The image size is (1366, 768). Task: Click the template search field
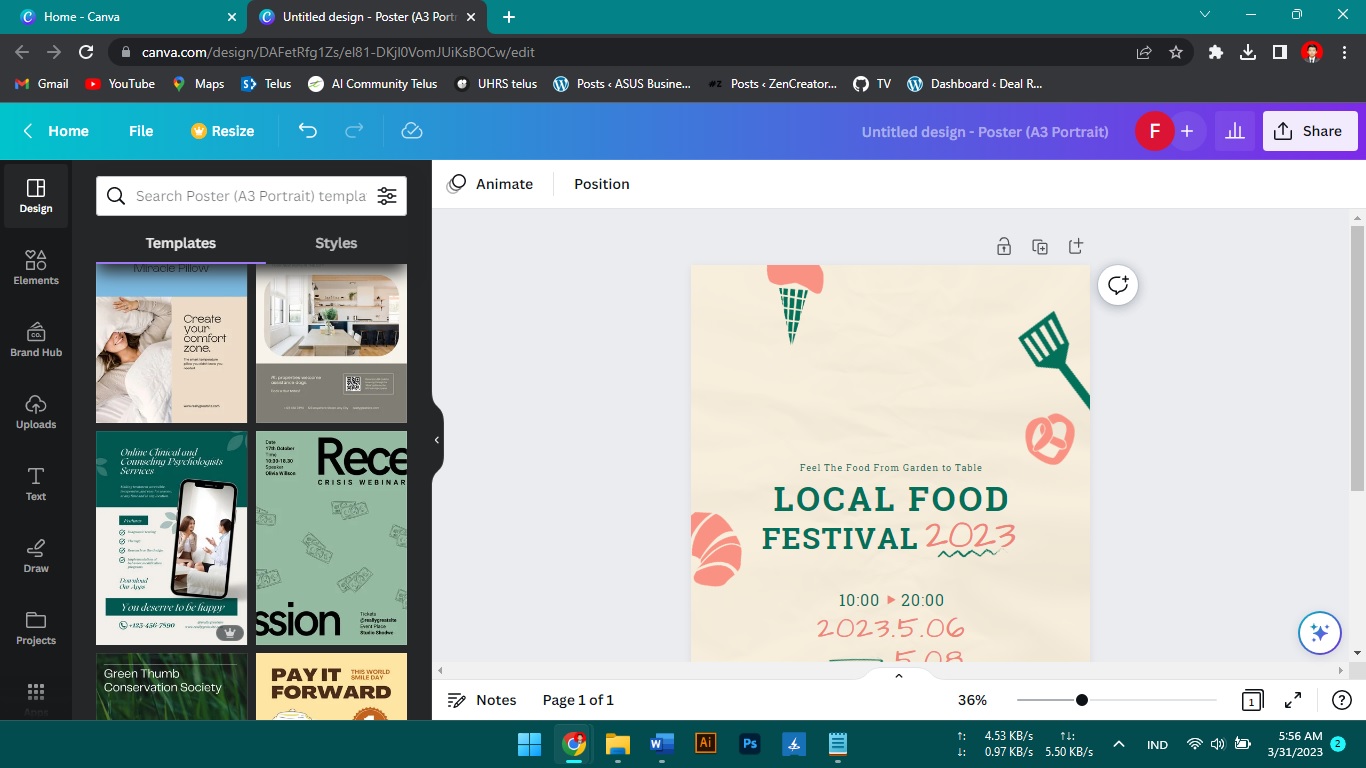tap(240, 196)
